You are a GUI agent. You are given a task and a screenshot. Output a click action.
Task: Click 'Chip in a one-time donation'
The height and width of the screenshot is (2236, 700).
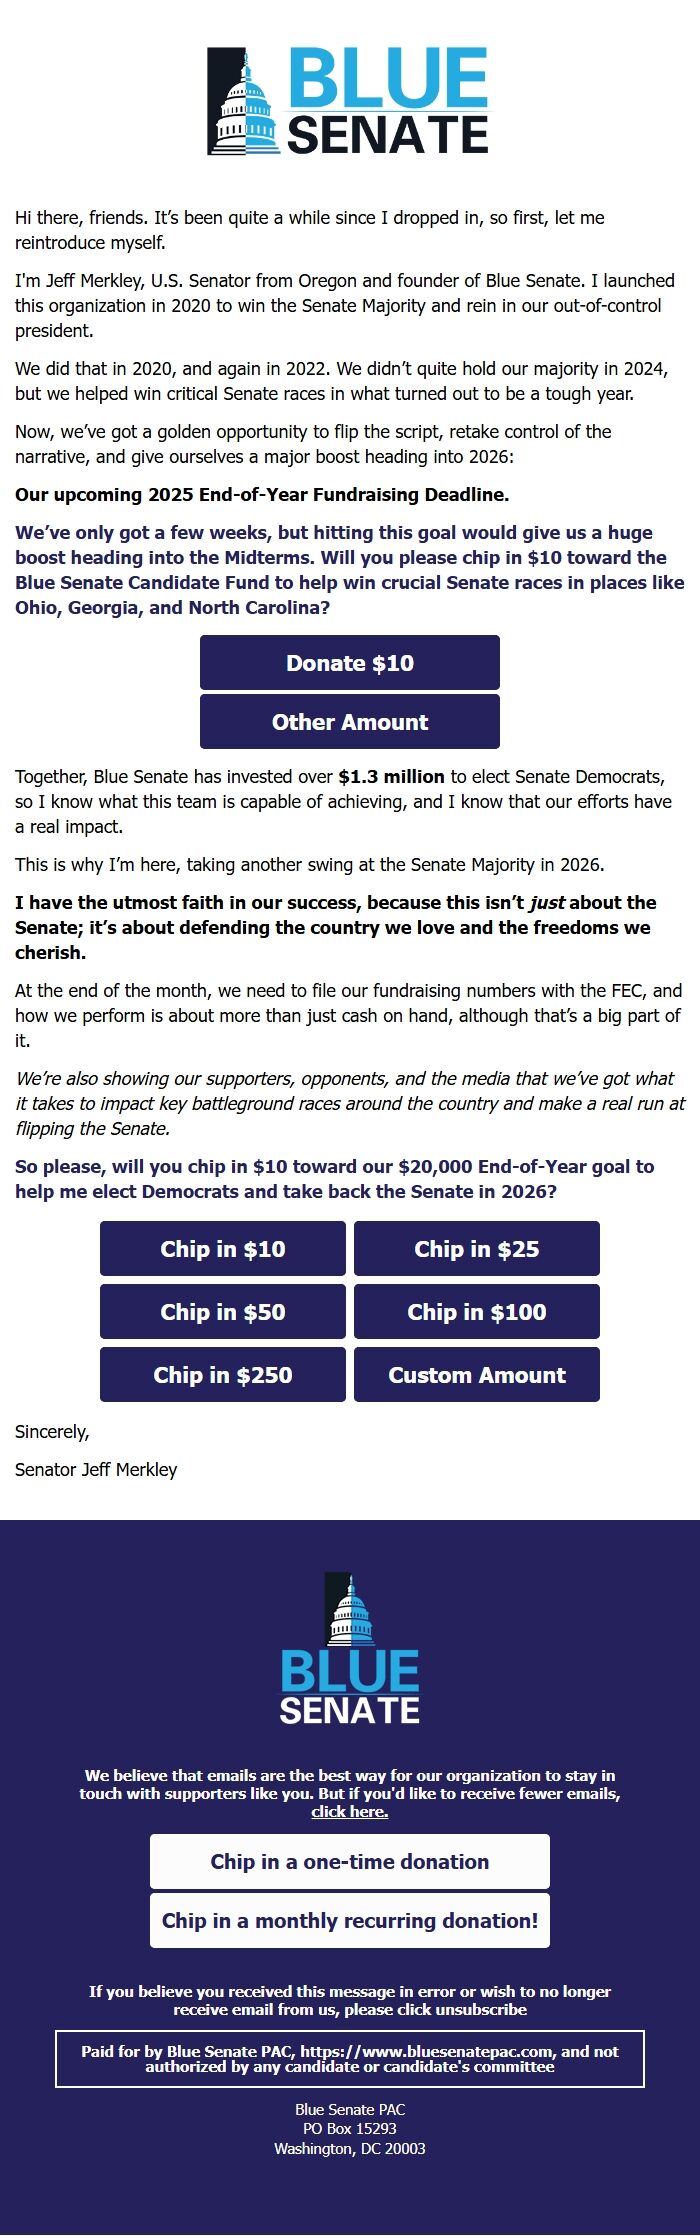(x=349, y=1861)
